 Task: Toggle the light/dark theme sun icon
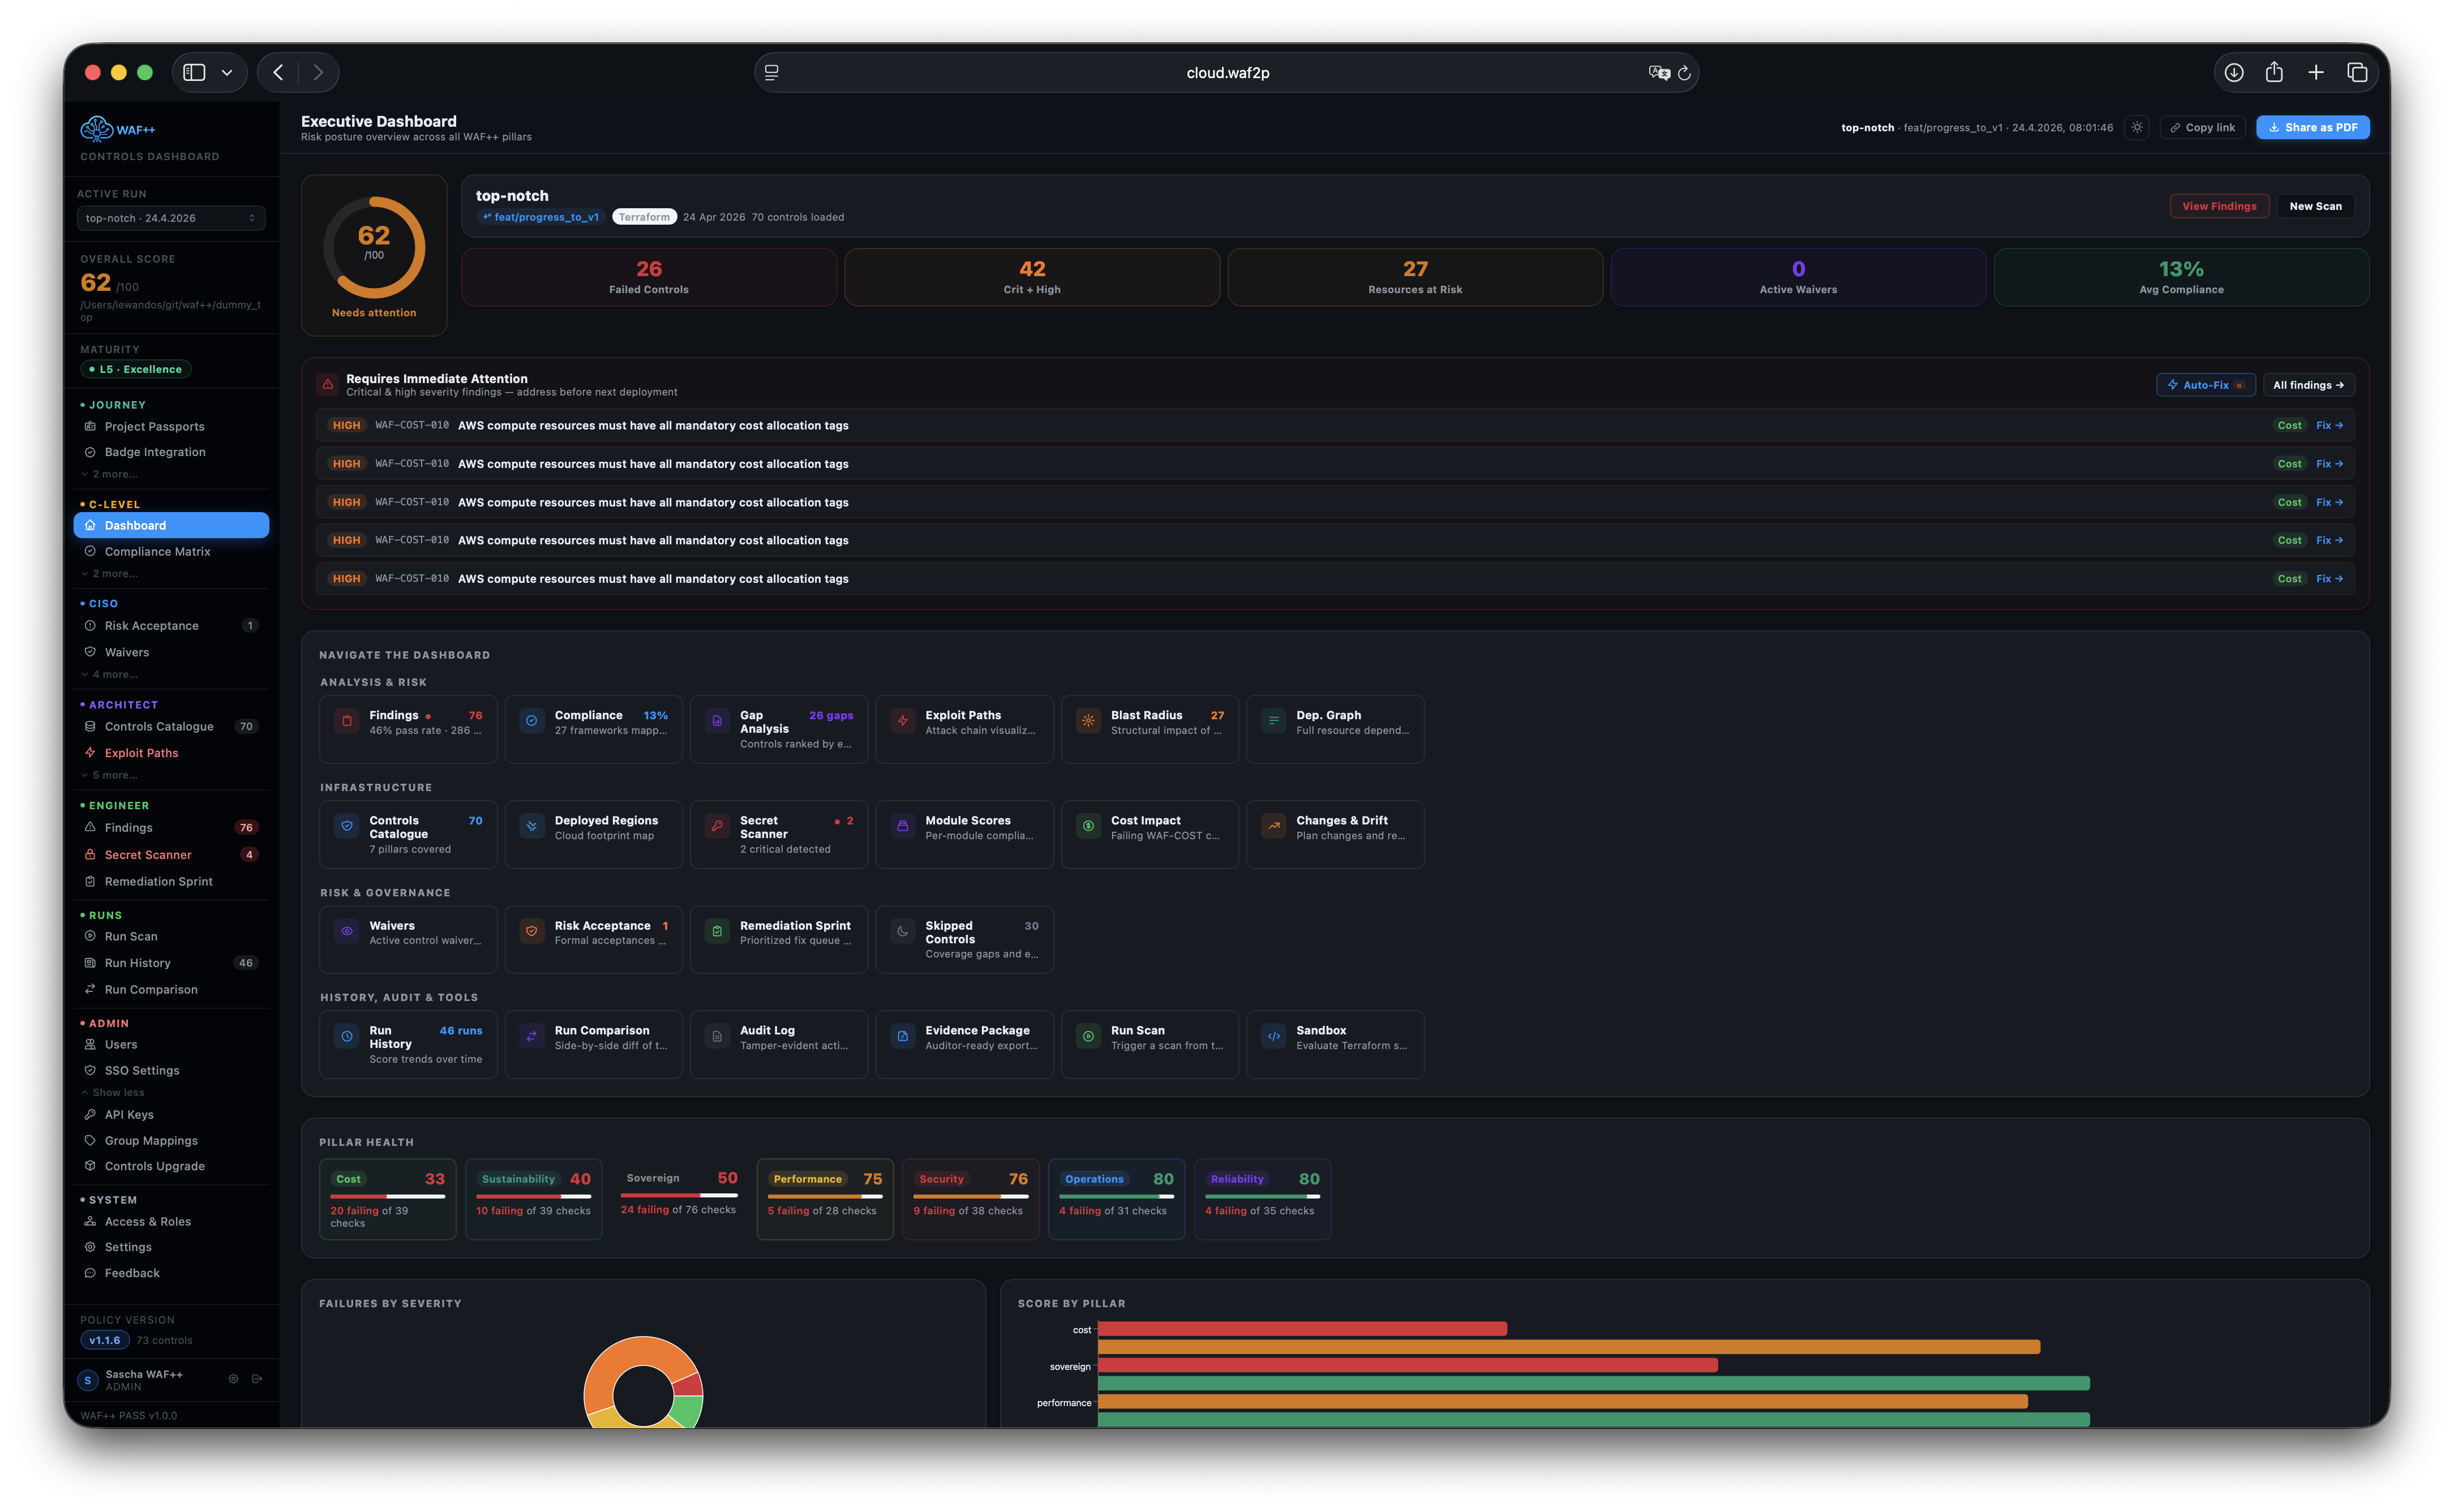pyautogui.click(x=2137, y=127)
